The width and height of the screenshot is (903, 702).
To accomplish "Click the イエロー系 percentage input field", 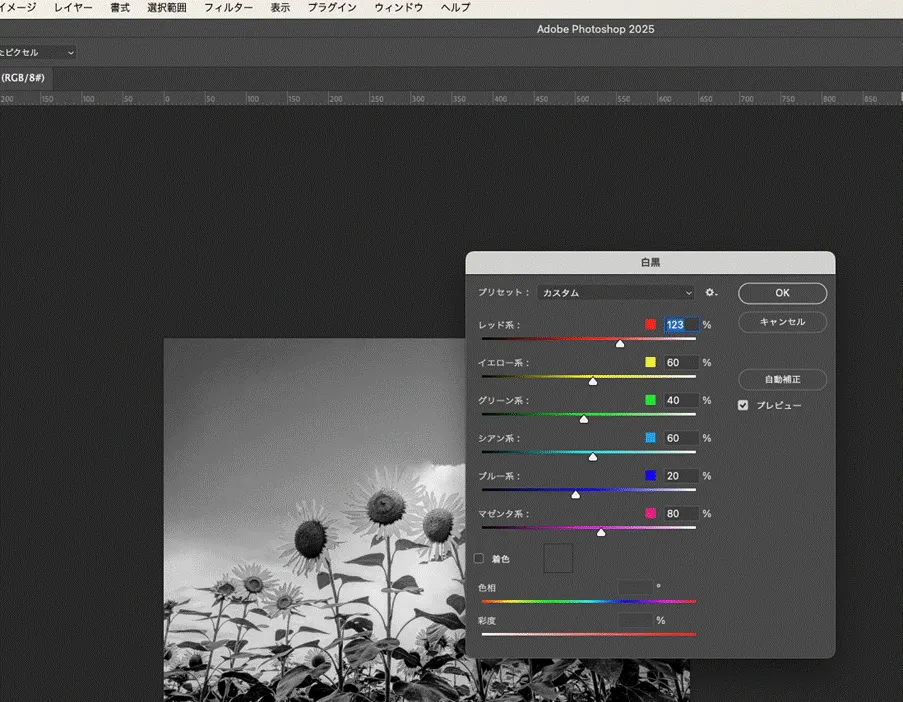I will (x=681, y=363).
